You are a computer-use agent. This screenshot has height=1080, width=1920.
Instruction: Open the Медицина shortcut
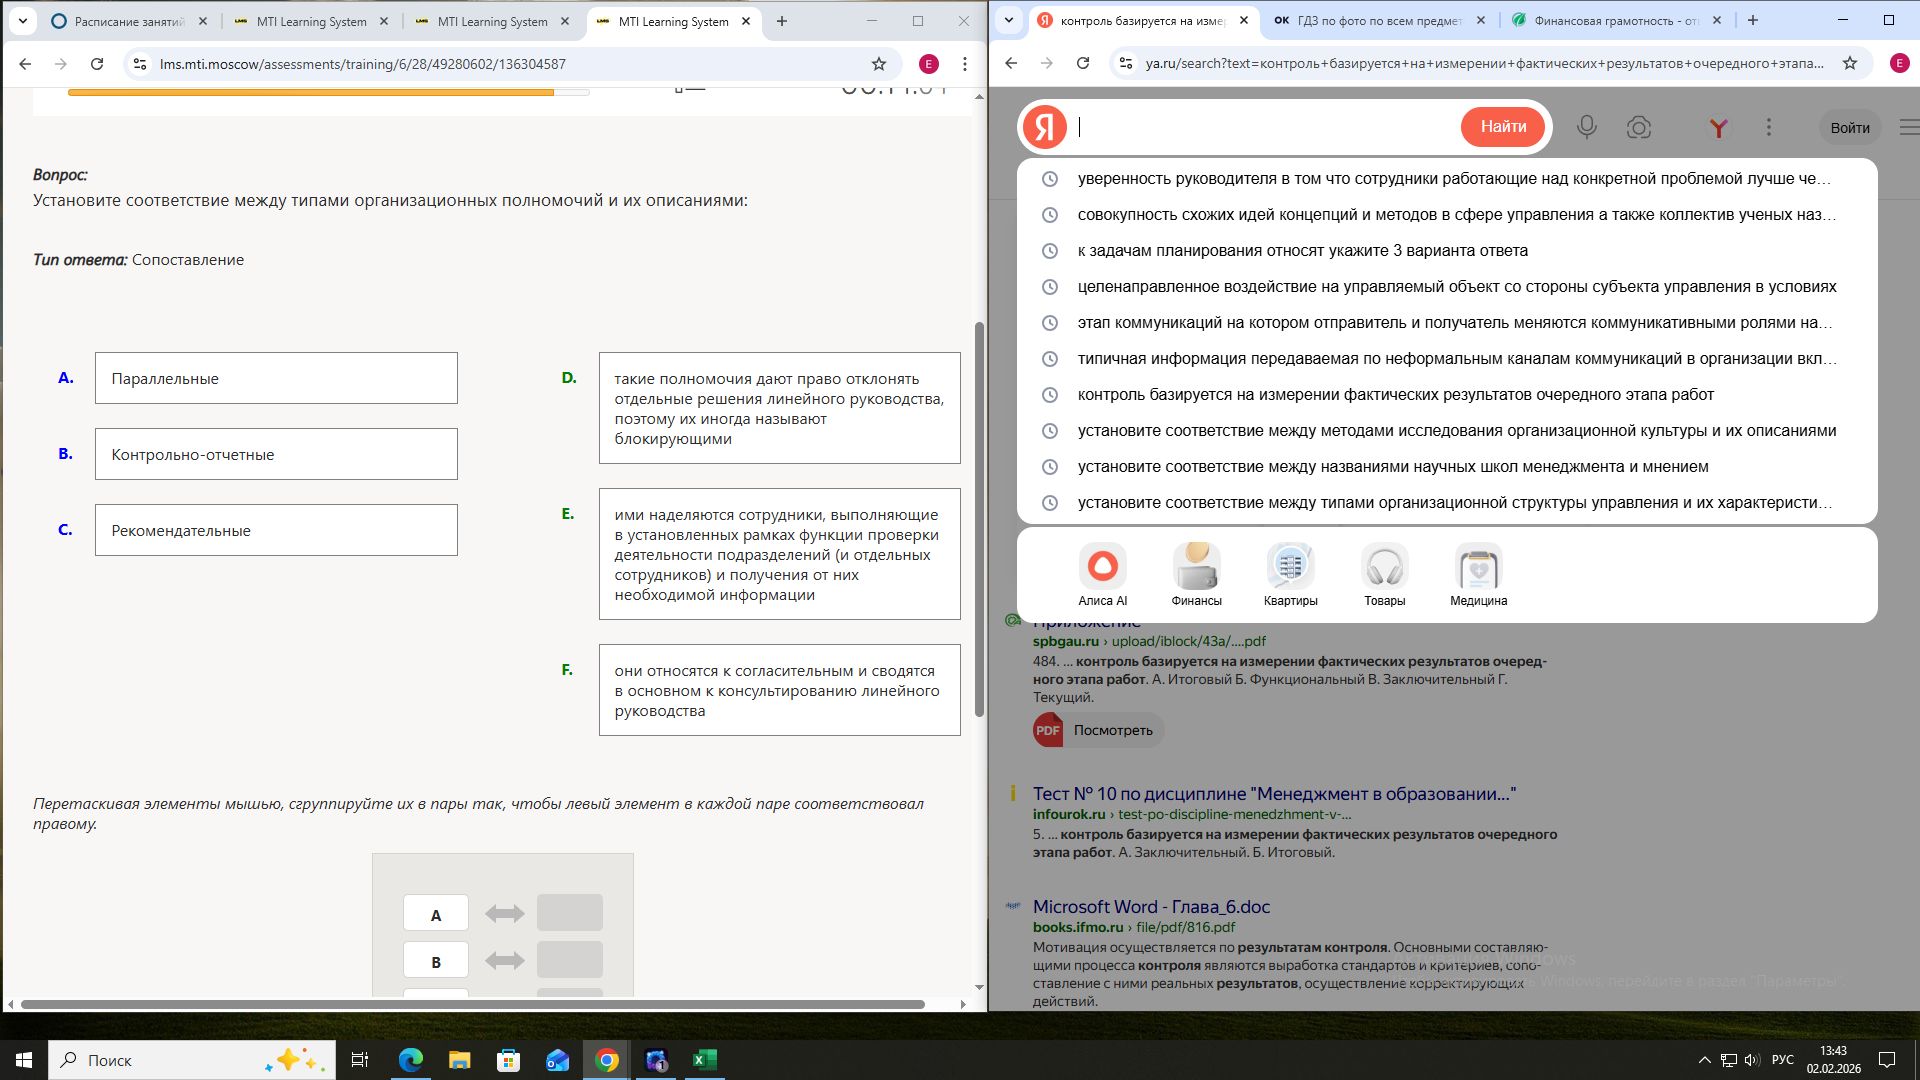pyautogui.click(x=1478, y=574)
